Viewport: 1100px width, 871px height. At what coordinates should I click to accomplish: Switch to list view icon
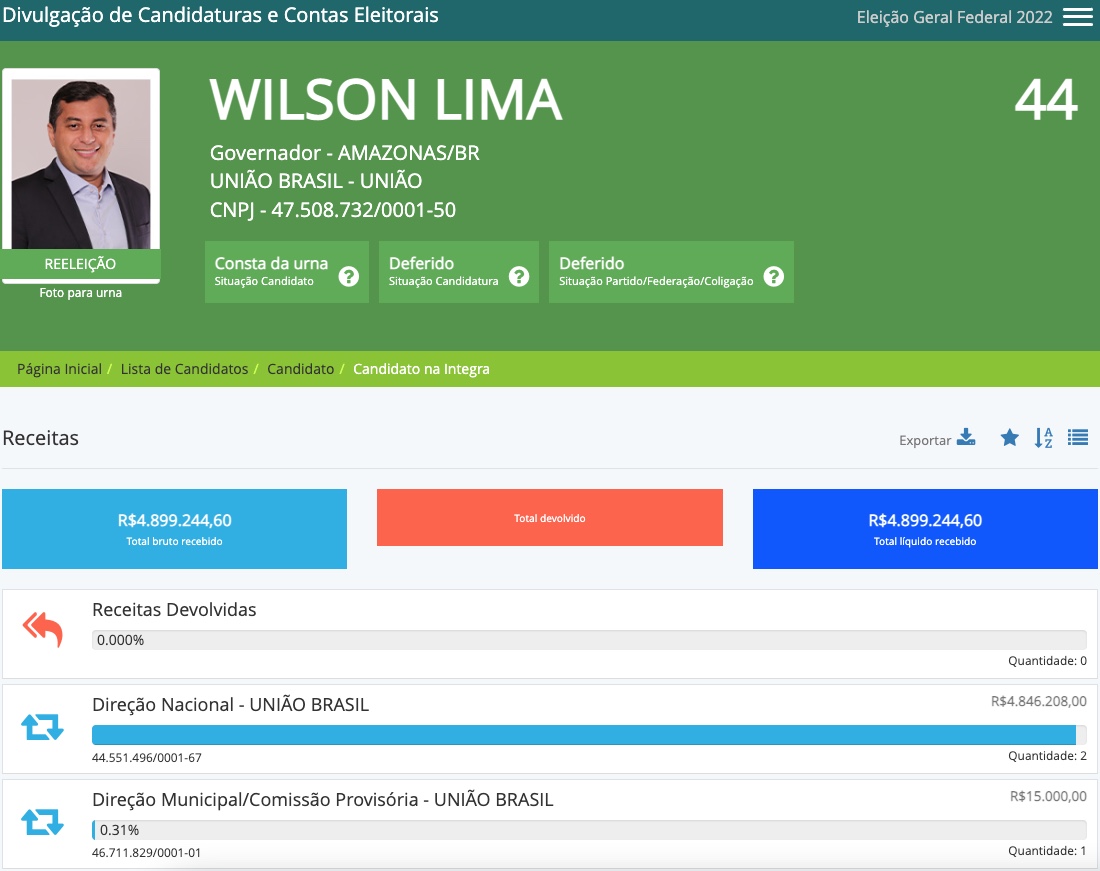coord(1077,437)
